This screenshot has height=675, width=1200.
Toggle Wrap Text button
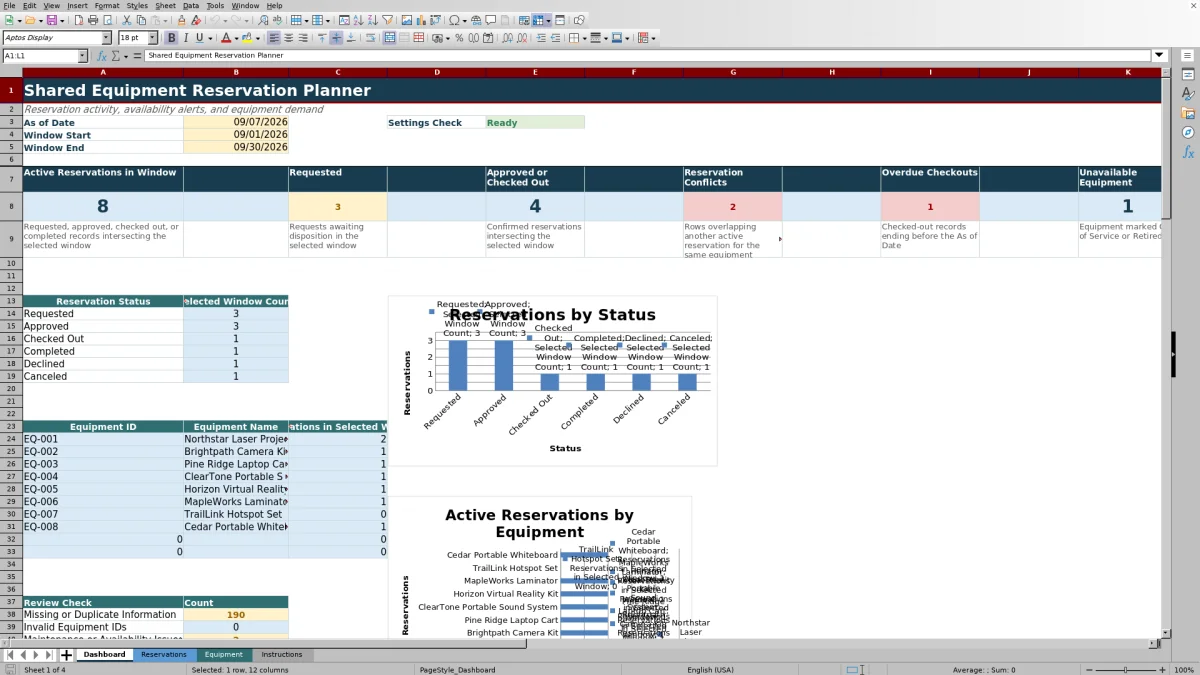point(370,38)
